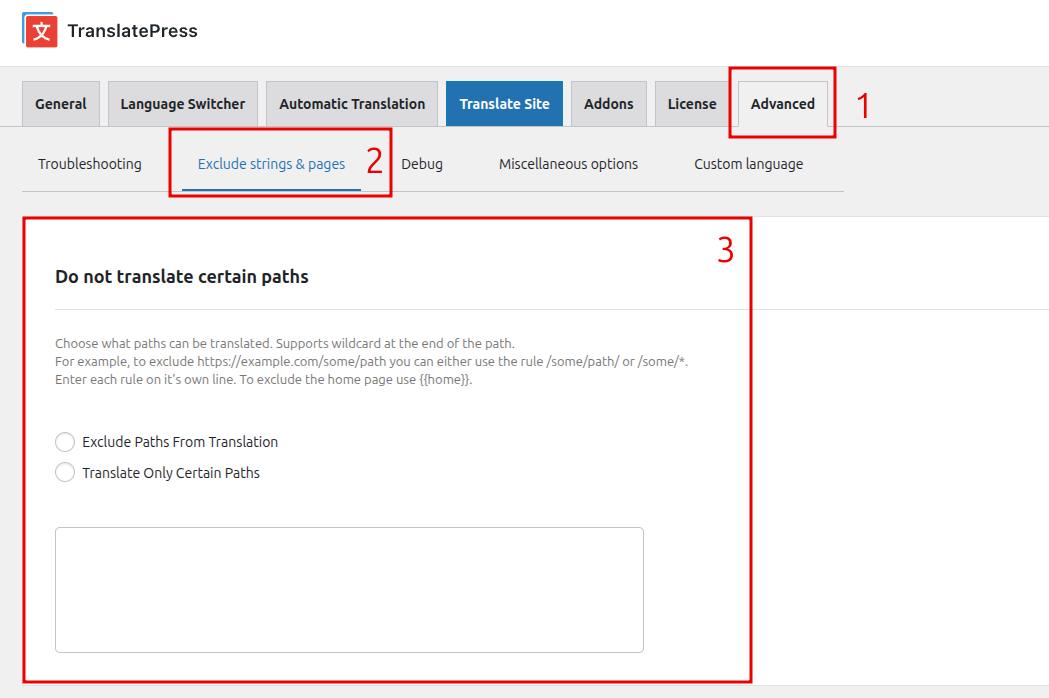The image size is (1049, 698).
Task: Choose Translate Only Certain Paths radio option
Action: (x=65, y=473)
